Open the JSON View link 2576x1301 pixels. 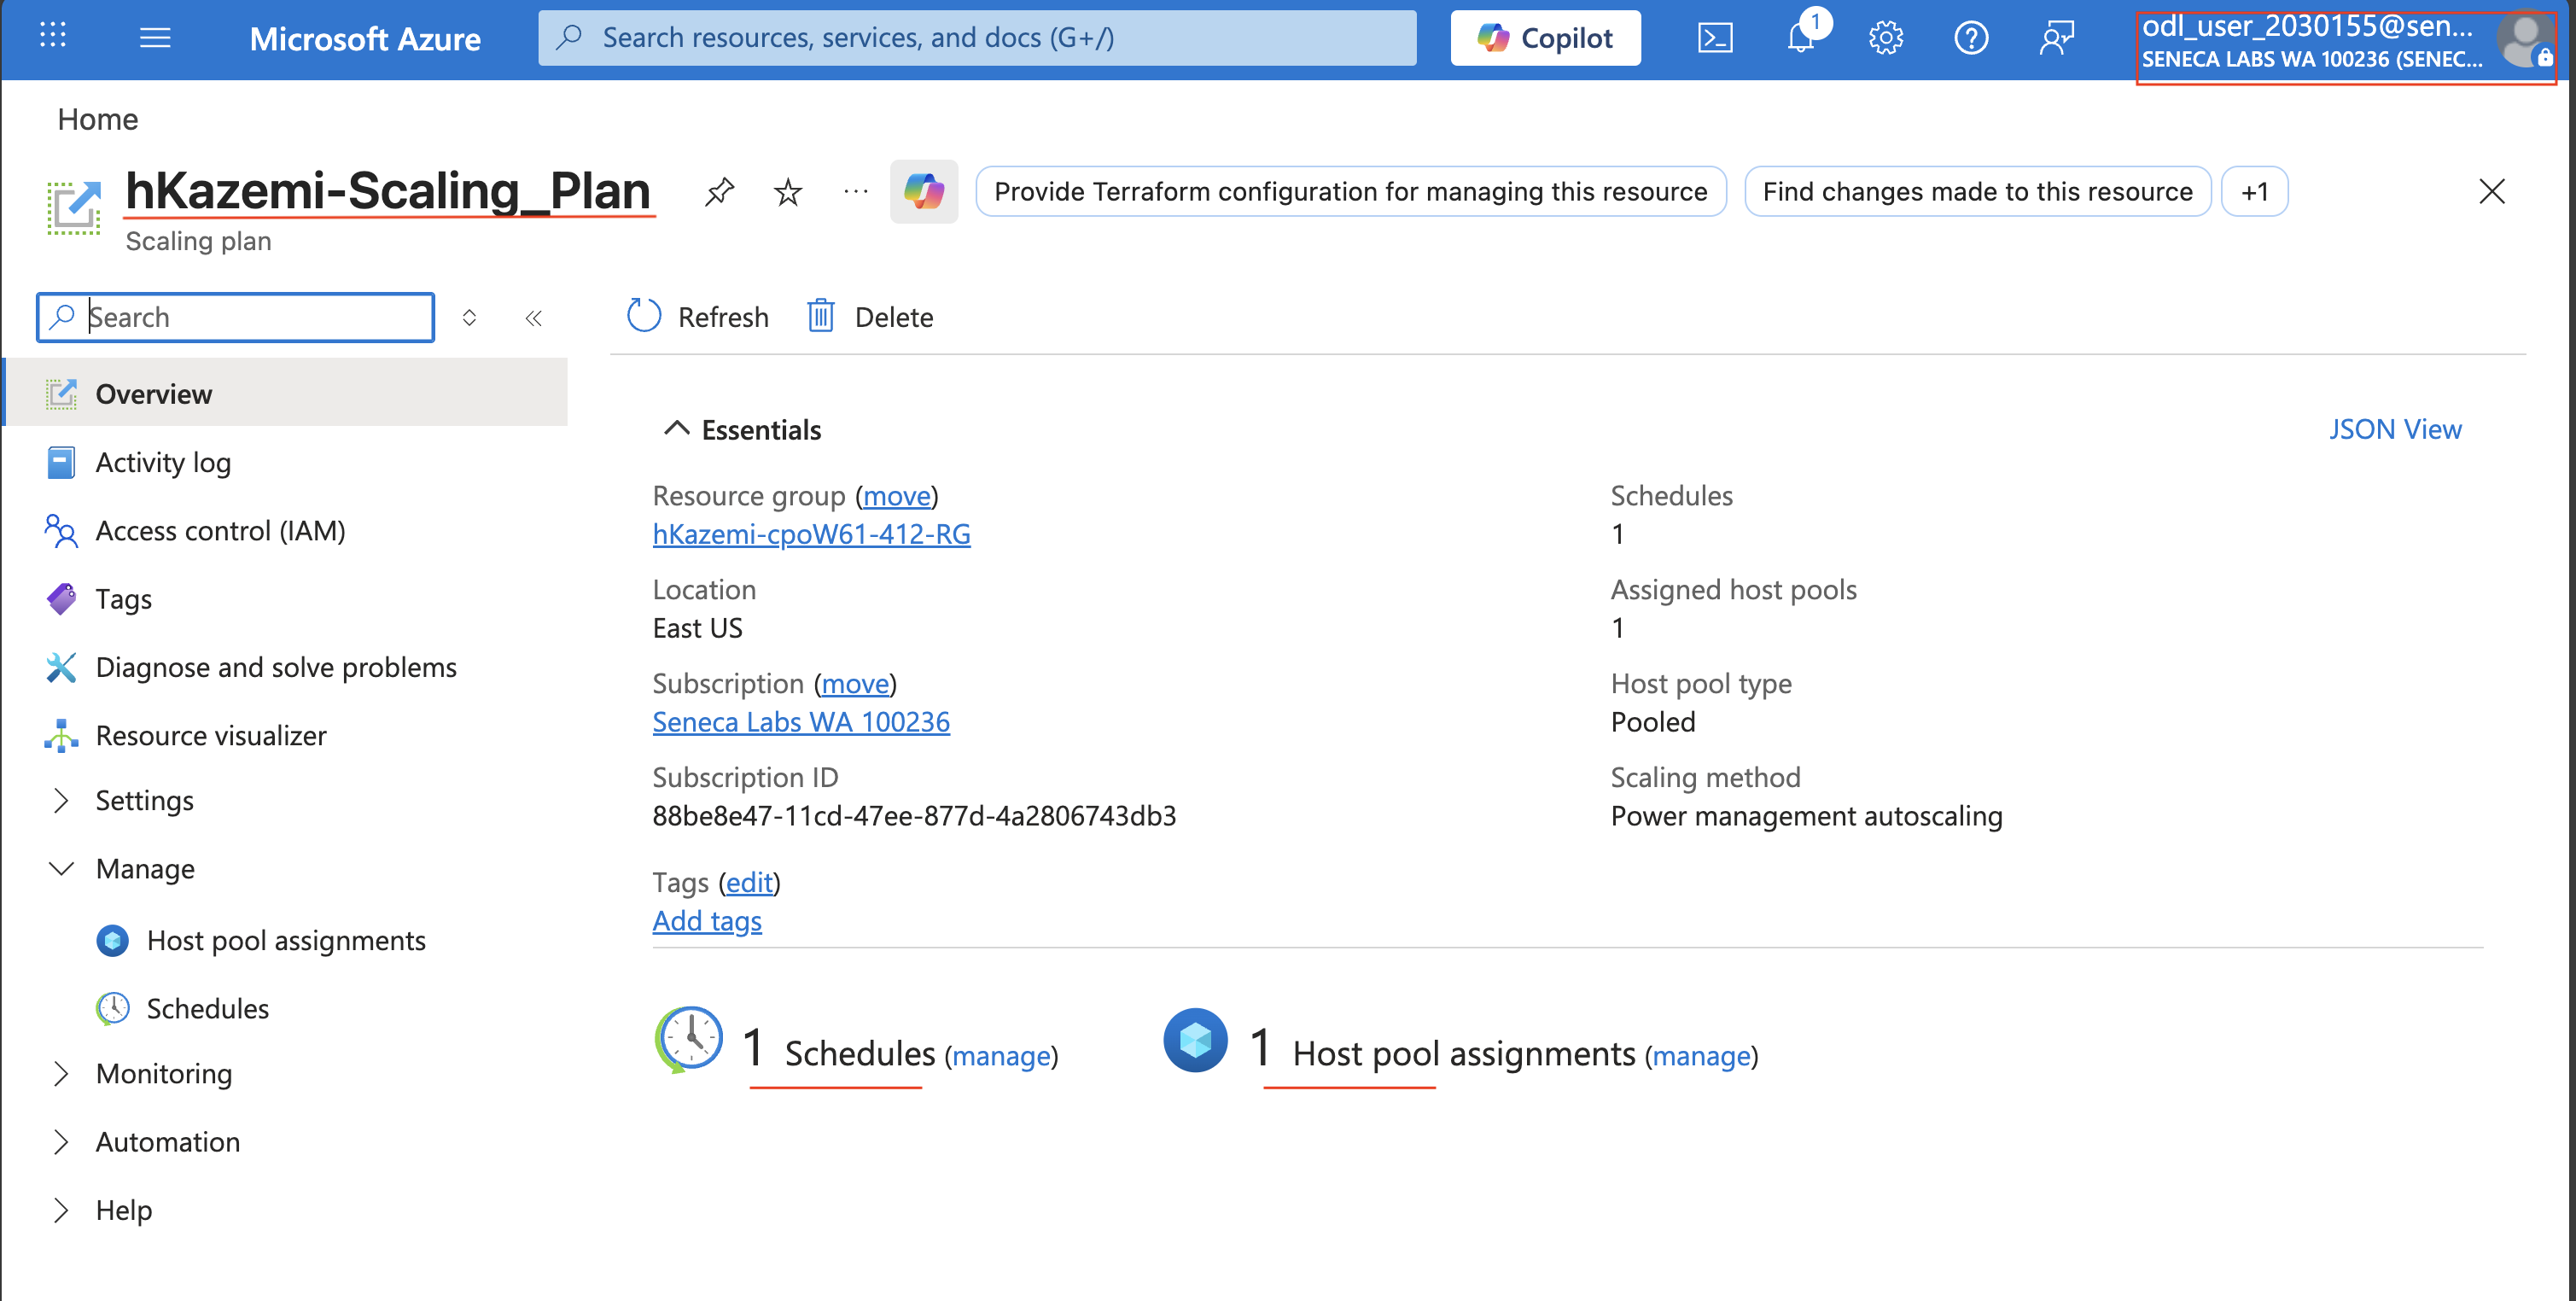point(2395,429)
